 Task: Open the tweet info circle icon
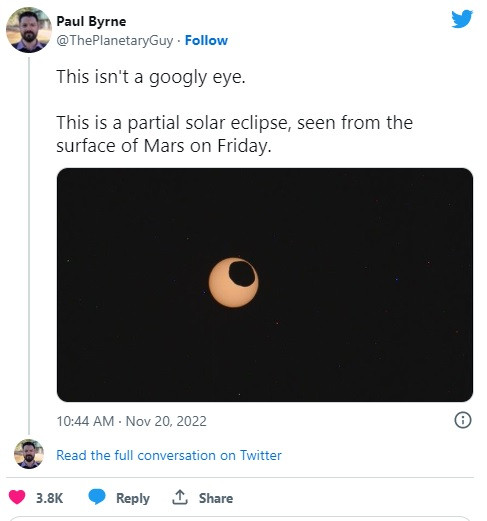463,420
